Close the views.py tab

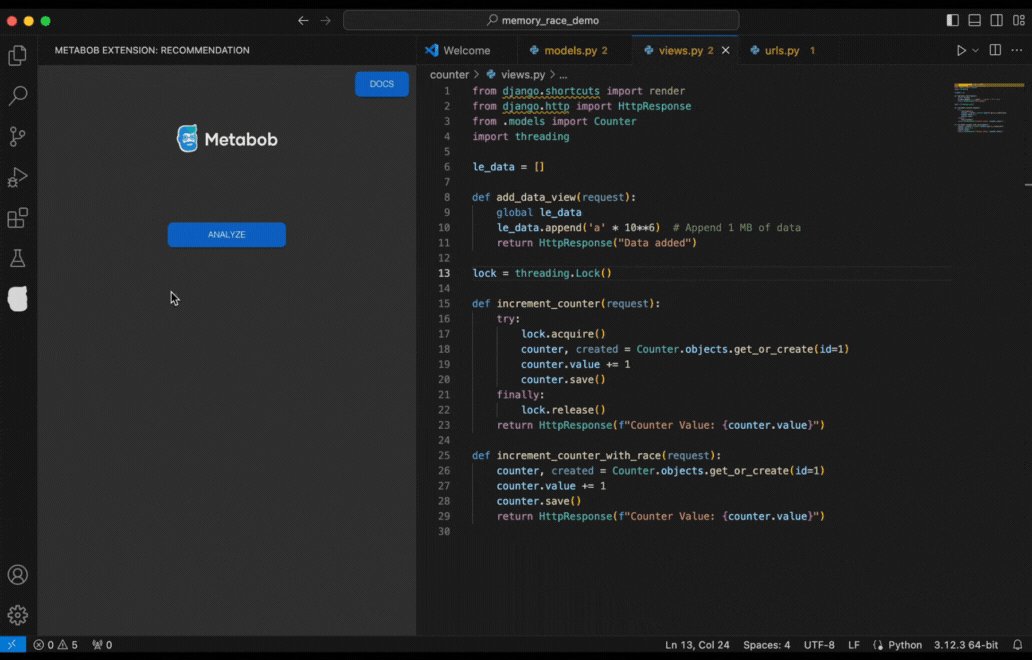pos(725,51)
